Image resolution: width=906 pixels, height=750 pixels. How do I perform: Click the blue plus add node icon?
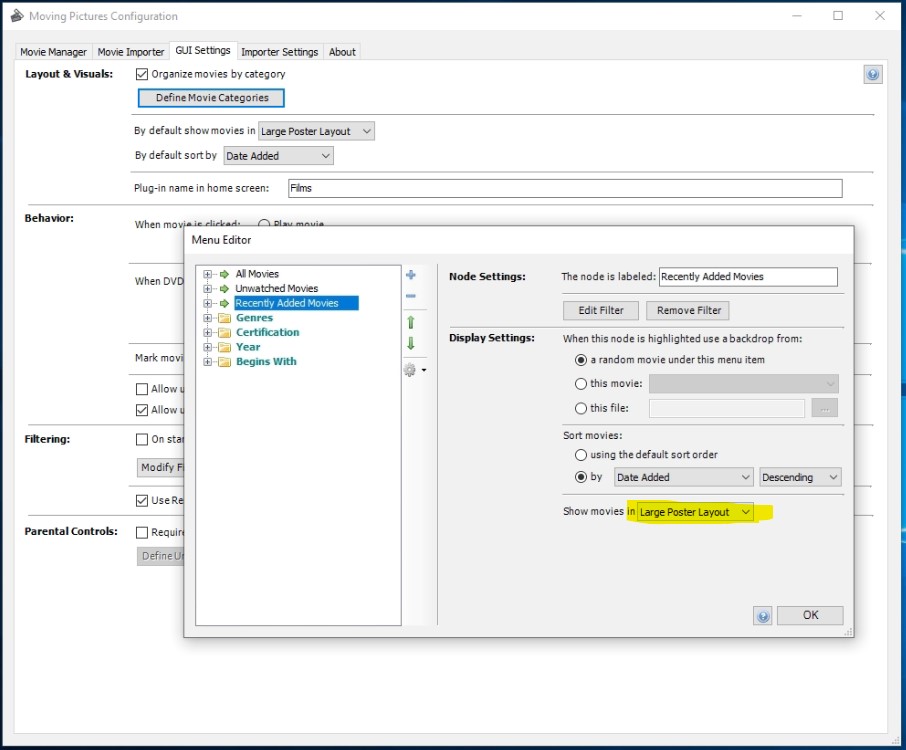pos(411,274)
